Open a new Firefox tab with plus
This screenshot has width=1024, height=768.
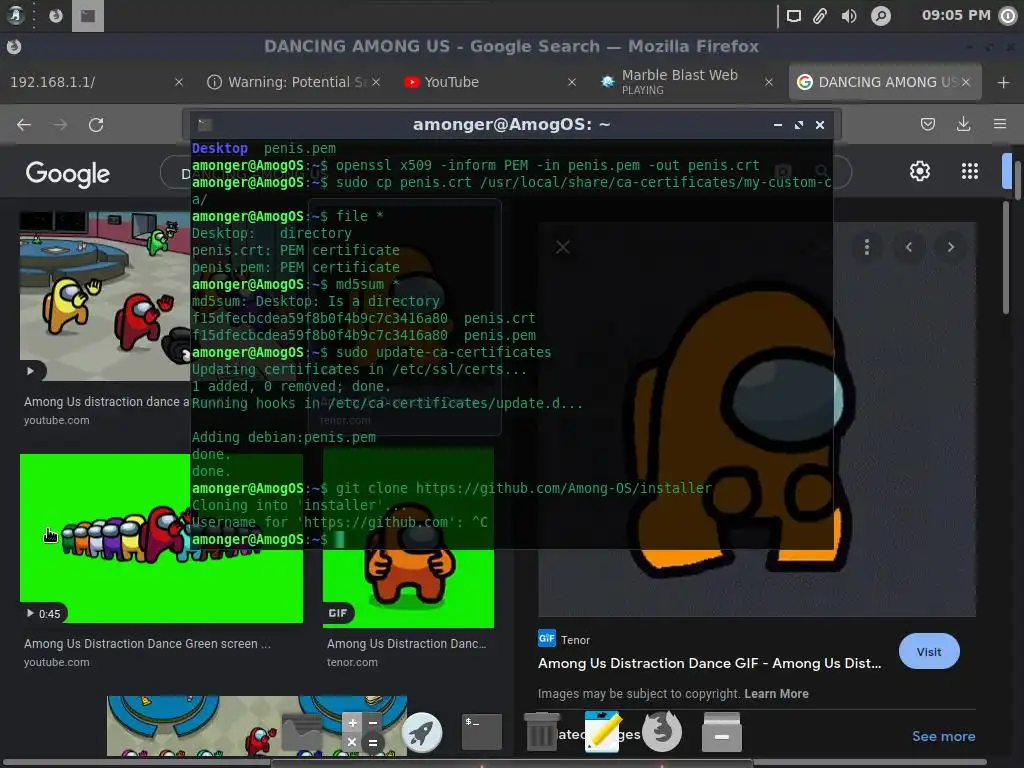1004,82
